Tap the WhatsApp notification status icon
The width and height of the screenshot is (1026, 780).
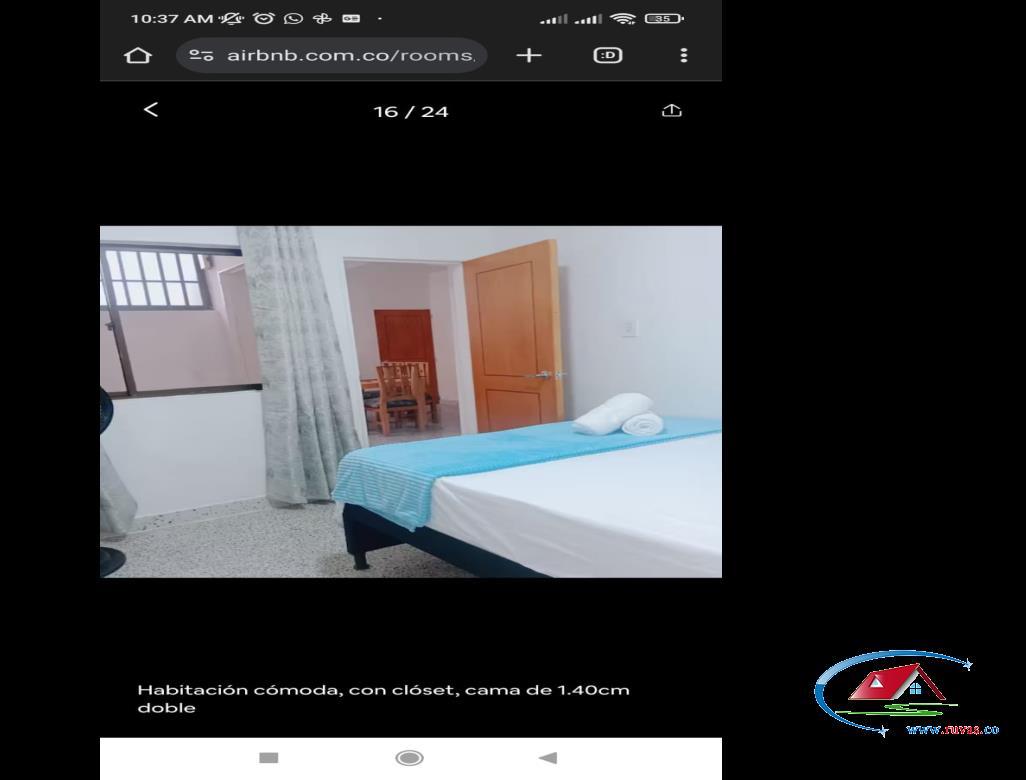click(x=293, y=18)
